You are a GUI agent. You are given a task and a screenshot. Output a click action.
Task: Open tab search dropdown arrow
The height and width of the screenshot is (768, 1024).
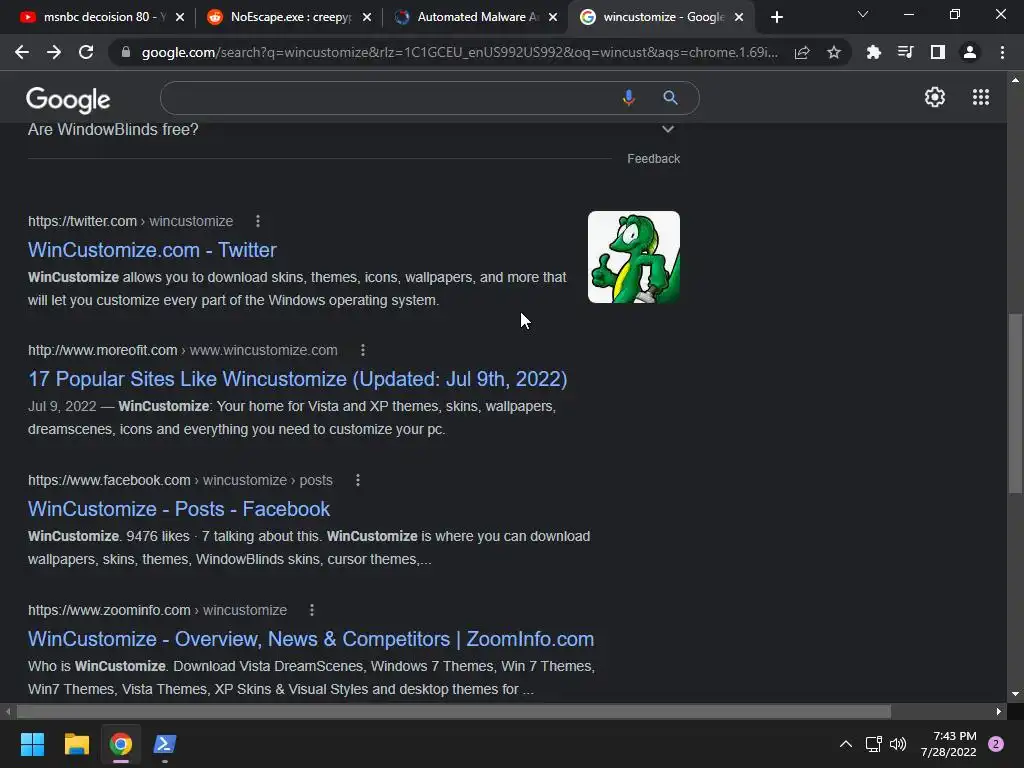(863, 14)
